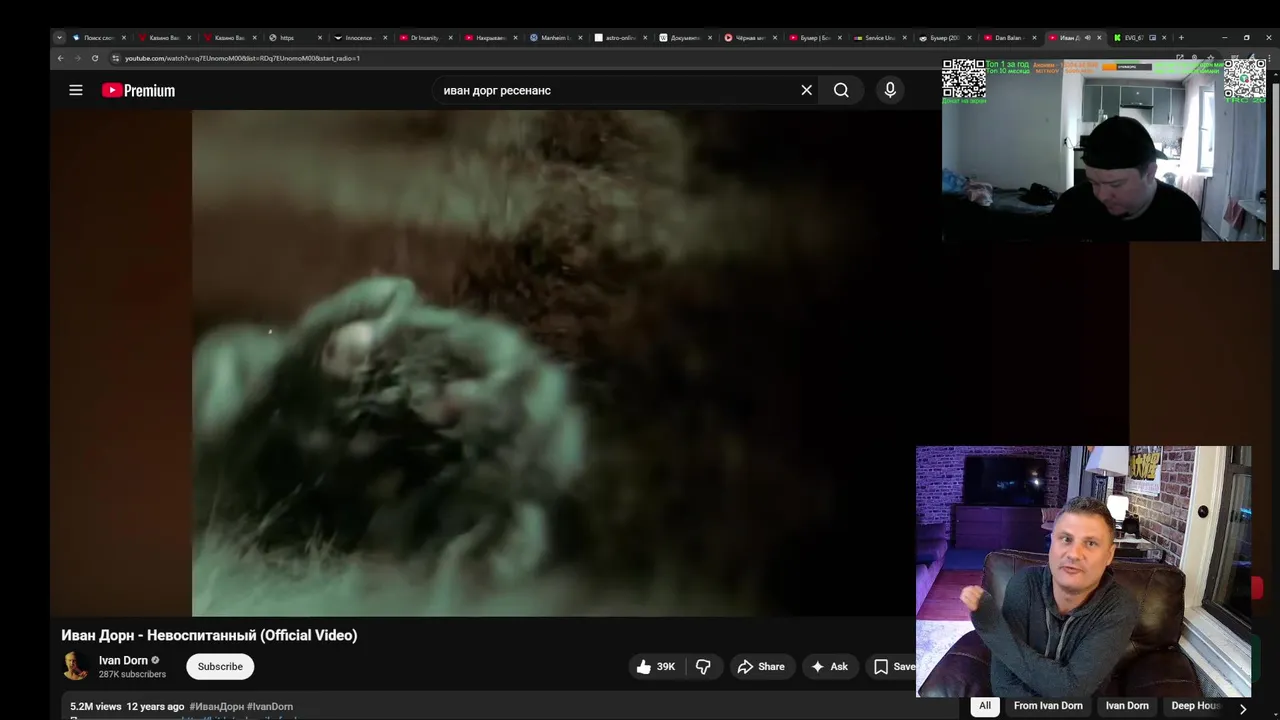
Task: Close the Dan Balan browser tab
Action: 1035,38
